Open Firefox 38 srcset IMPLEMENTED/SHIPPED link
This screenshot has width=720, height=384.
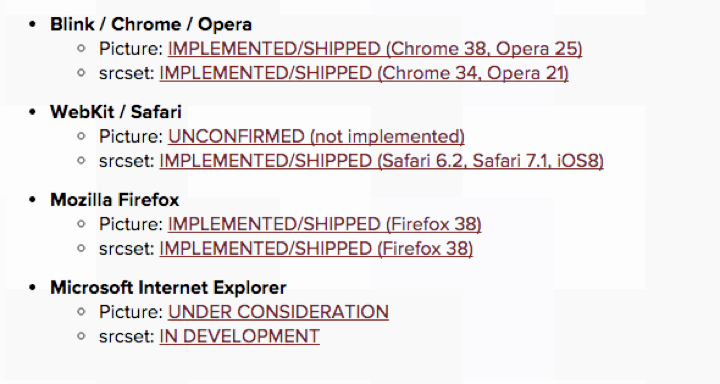click(x=316, y=249)
